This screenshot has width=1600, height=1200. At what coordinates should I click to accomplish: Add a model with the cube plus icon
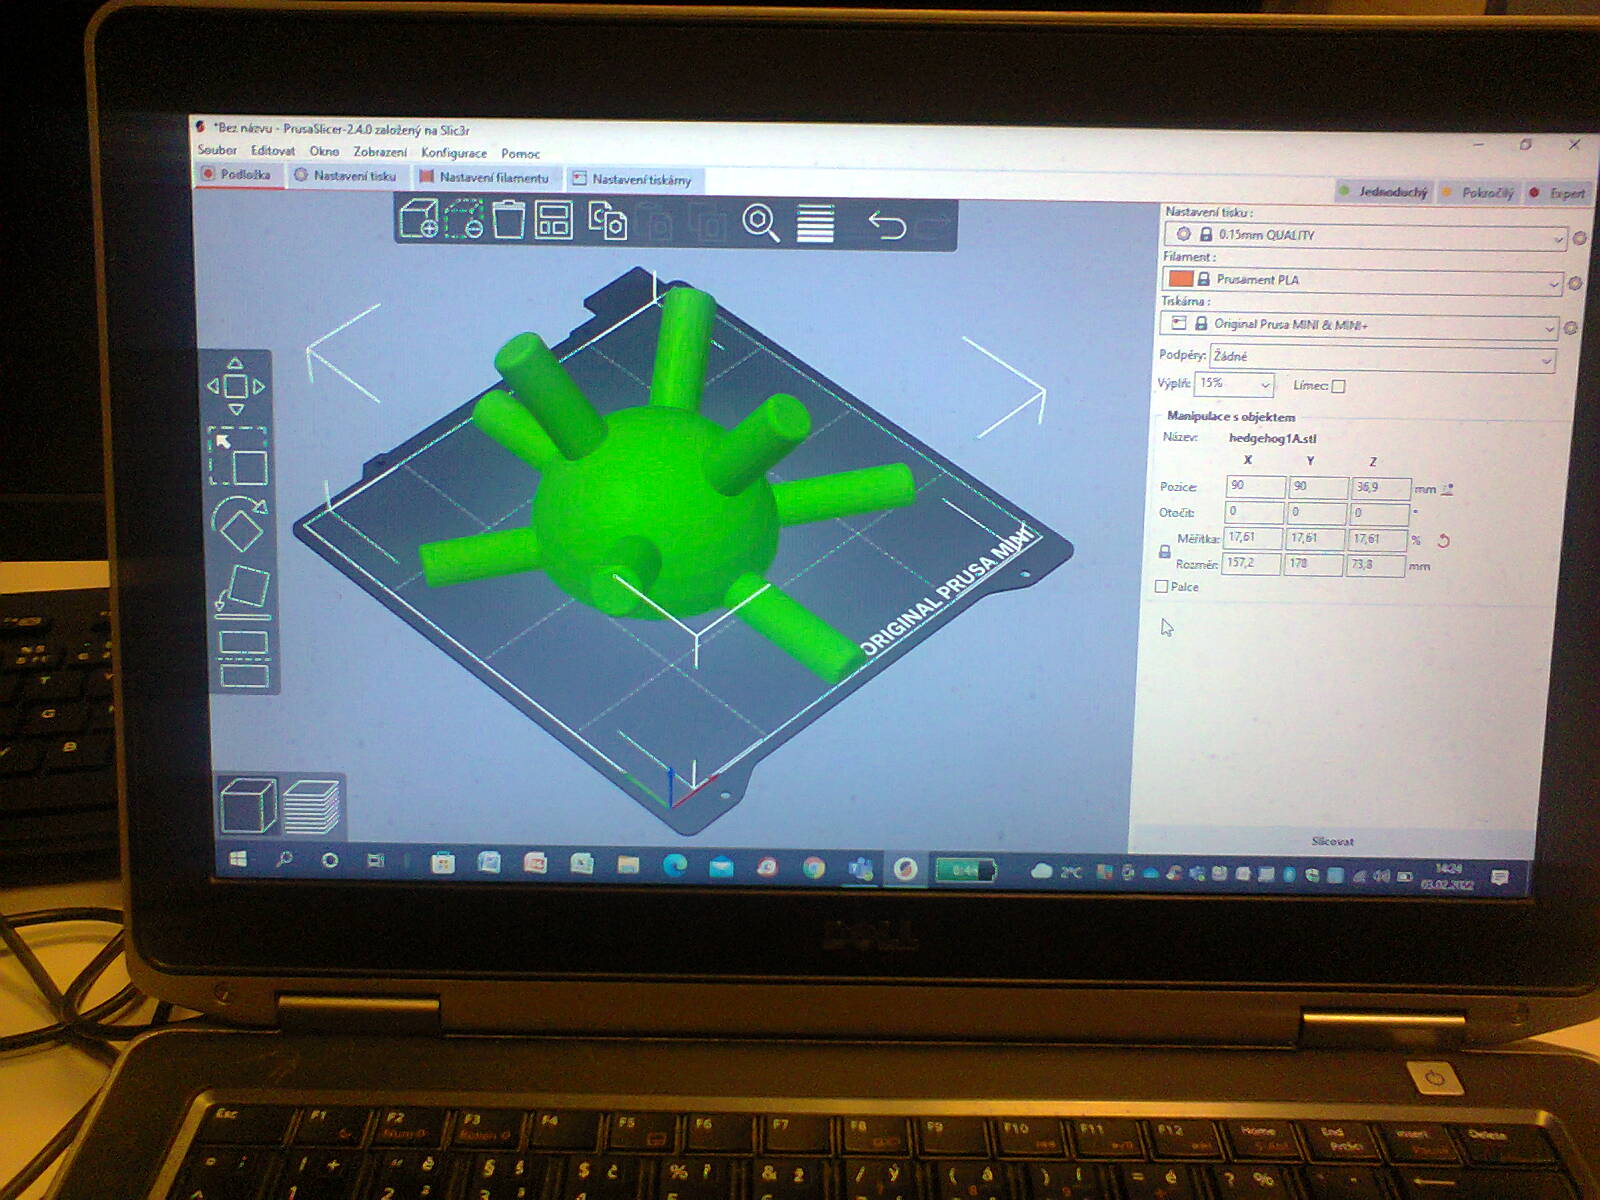(419, 219)
